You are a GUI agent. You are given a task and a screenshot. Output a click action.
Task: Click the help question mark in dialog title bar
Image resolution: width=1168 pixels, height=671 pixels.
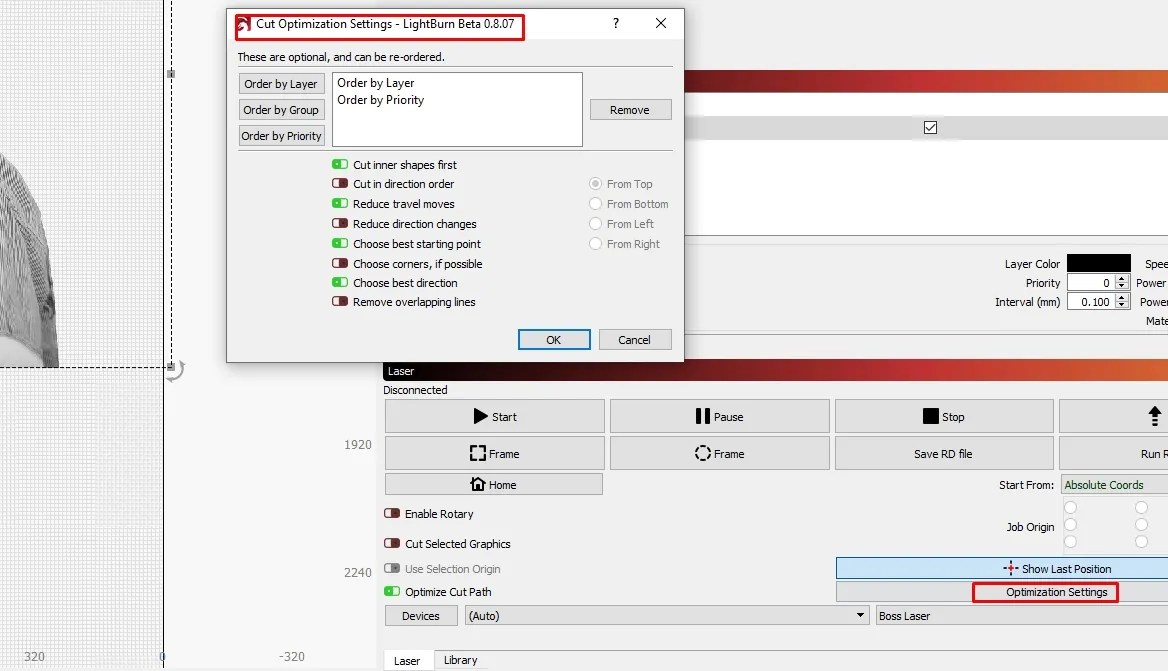pos(615,23)
